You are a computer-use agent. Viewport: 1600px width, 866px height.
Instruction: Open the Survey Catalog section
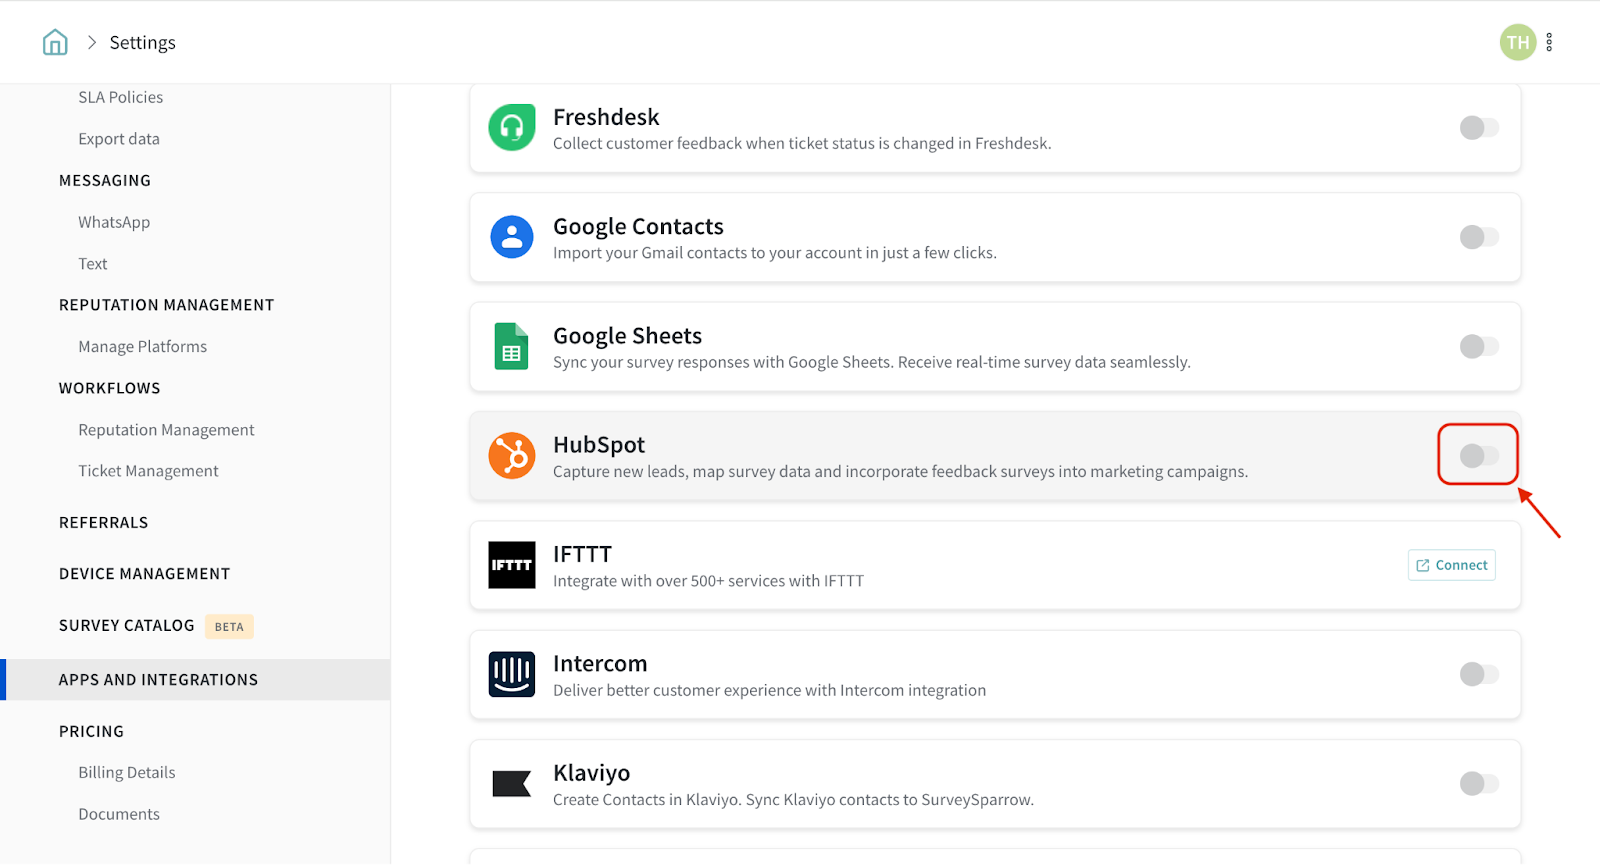click(x=127, y=626)
